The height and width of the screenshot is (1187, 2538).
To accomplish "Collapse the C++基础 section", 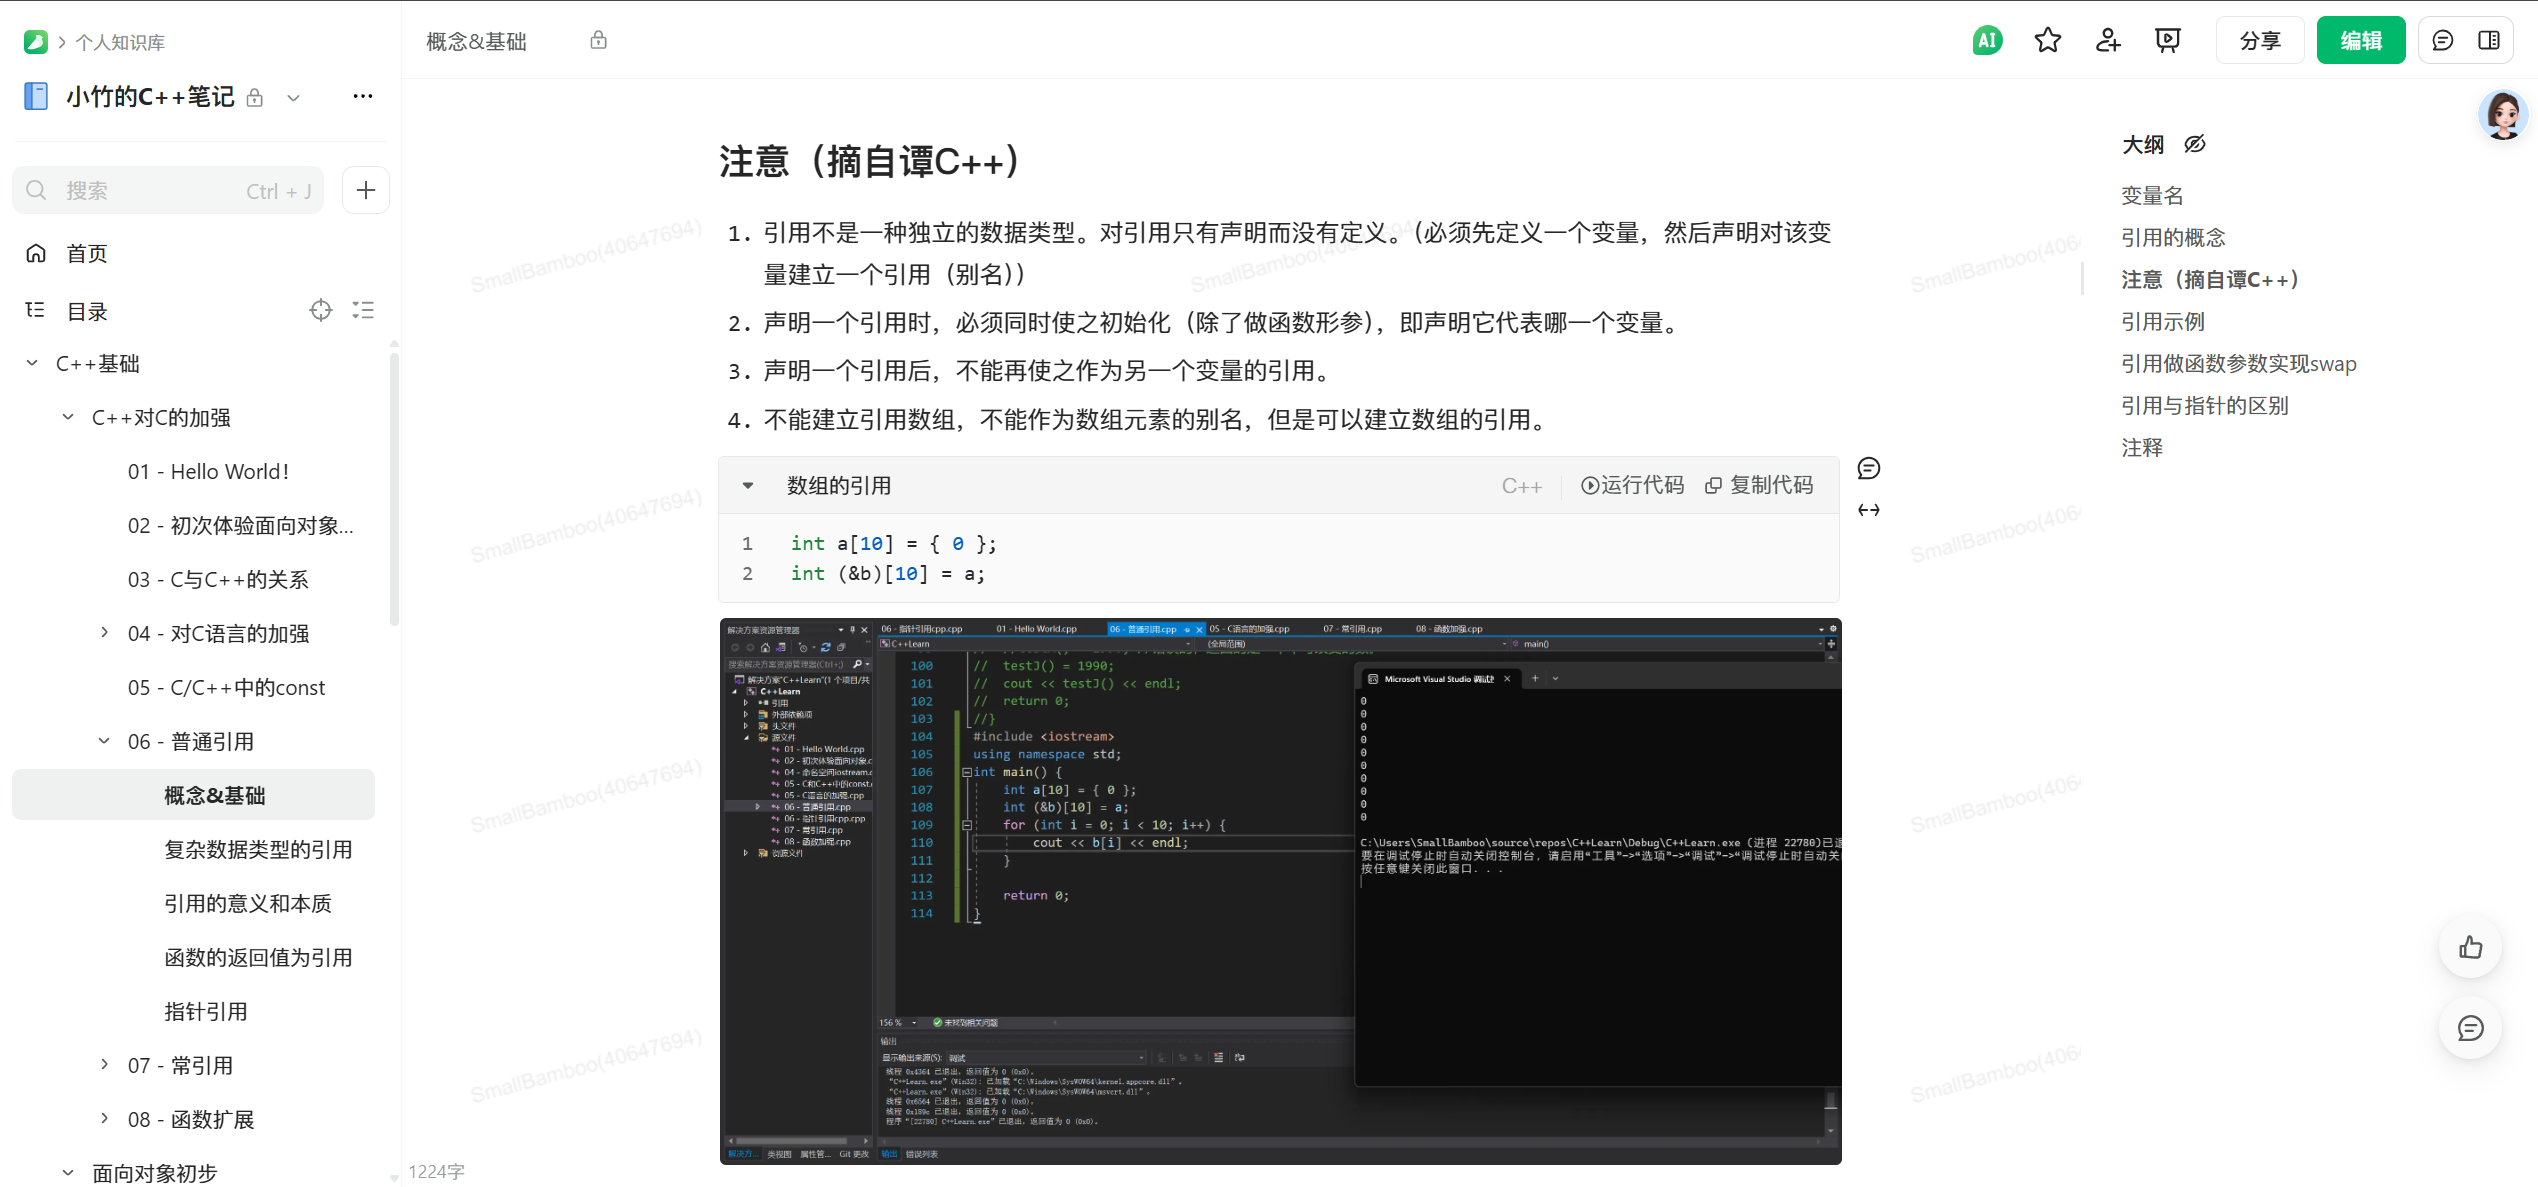I will tap(32, 364).
